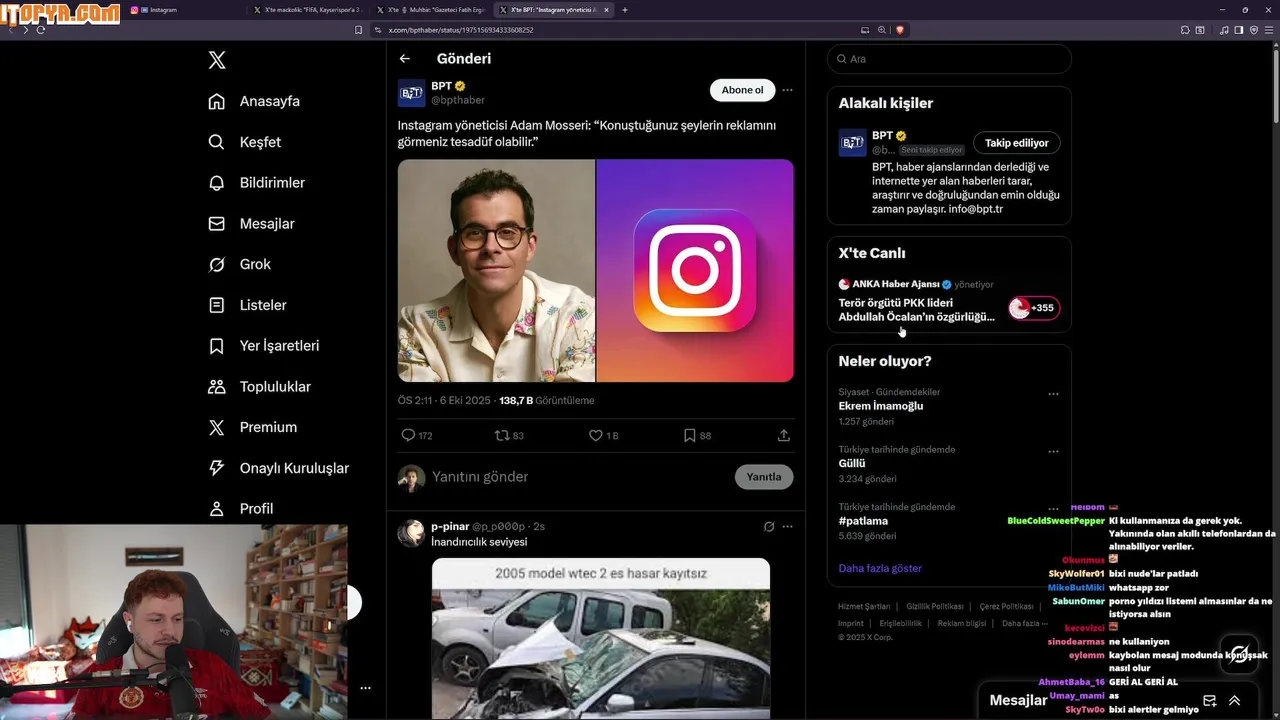Click the Premium X icon
The image size is (1280, 720).
216,427
